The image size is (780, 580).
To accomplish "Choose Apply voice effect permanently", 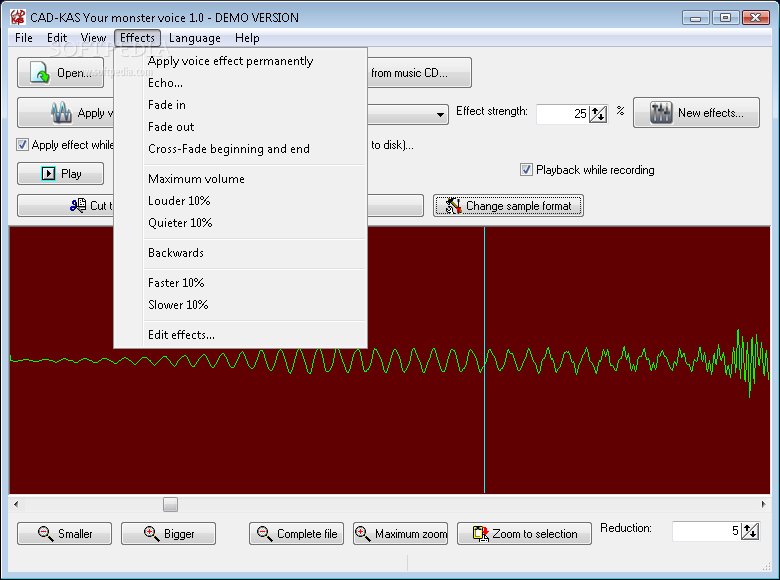I will coord(241,61).
